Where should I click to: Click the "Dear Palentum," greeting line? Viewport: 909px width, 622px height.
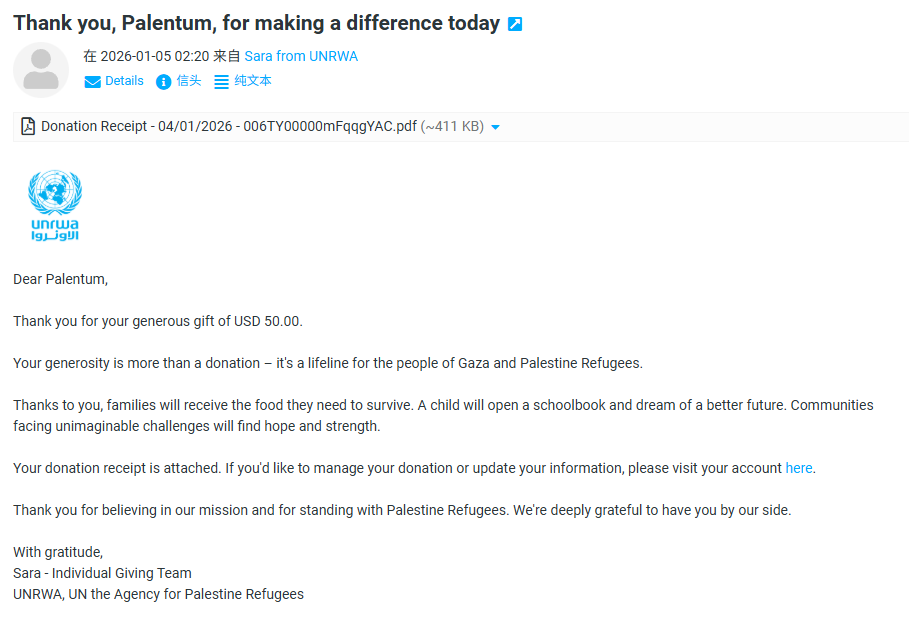pyautogui.click(x=60, y=279)
